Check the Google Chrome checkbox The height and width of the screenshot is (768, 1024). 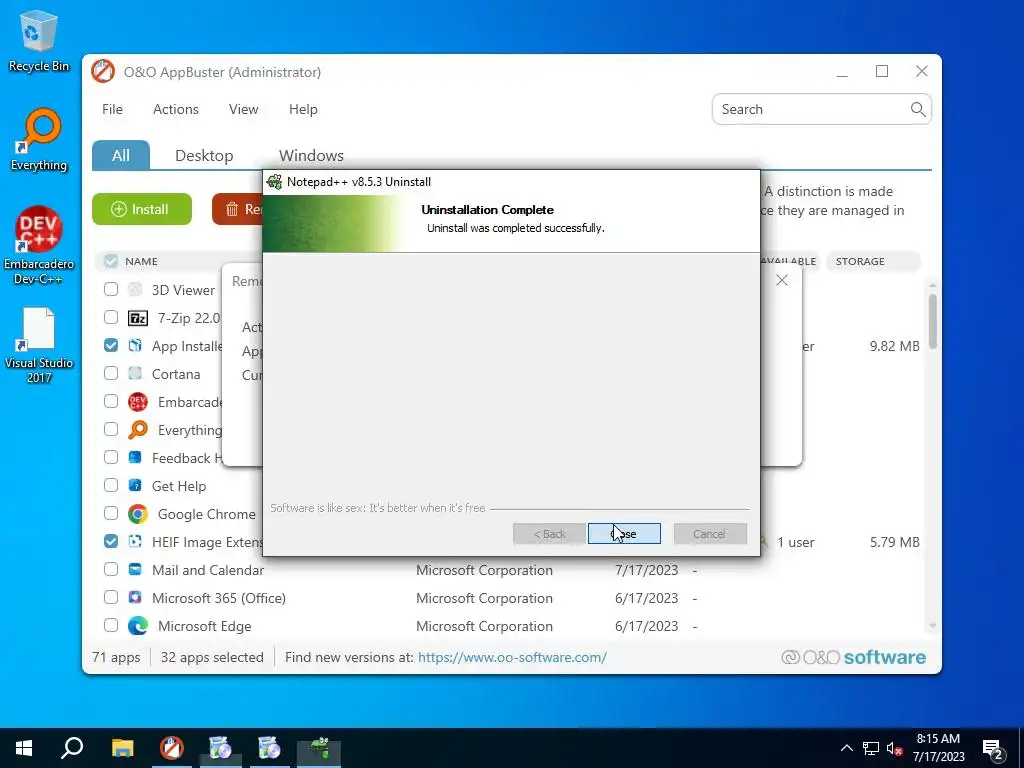click(111, 514)
